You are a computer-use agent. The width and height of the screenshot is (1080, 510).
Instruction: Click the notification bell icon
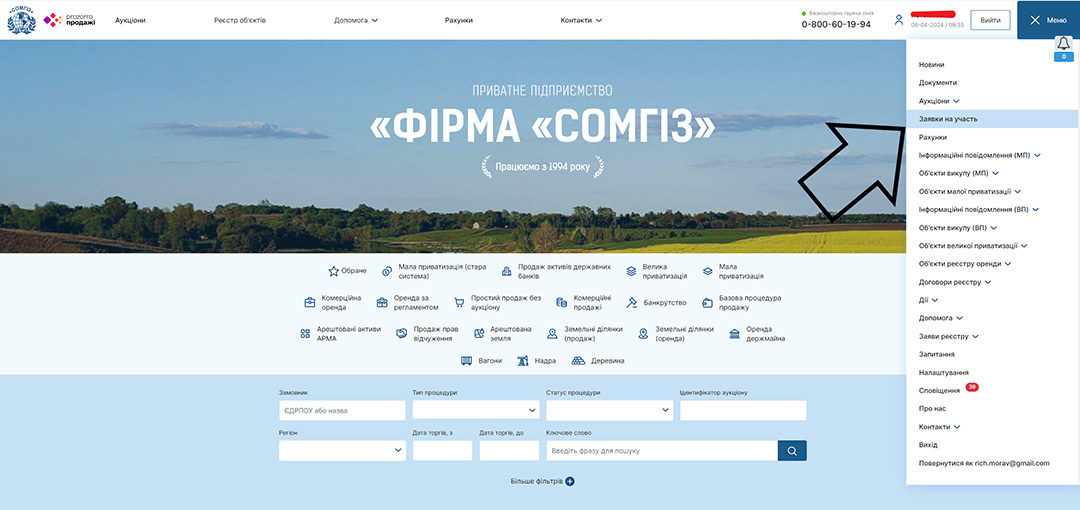pos(1063,43)
